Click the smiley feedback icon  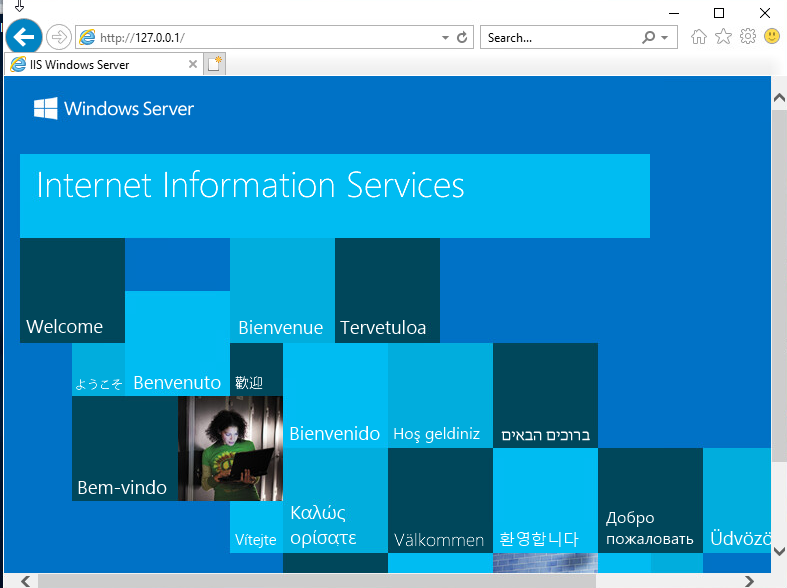(772, 36)
